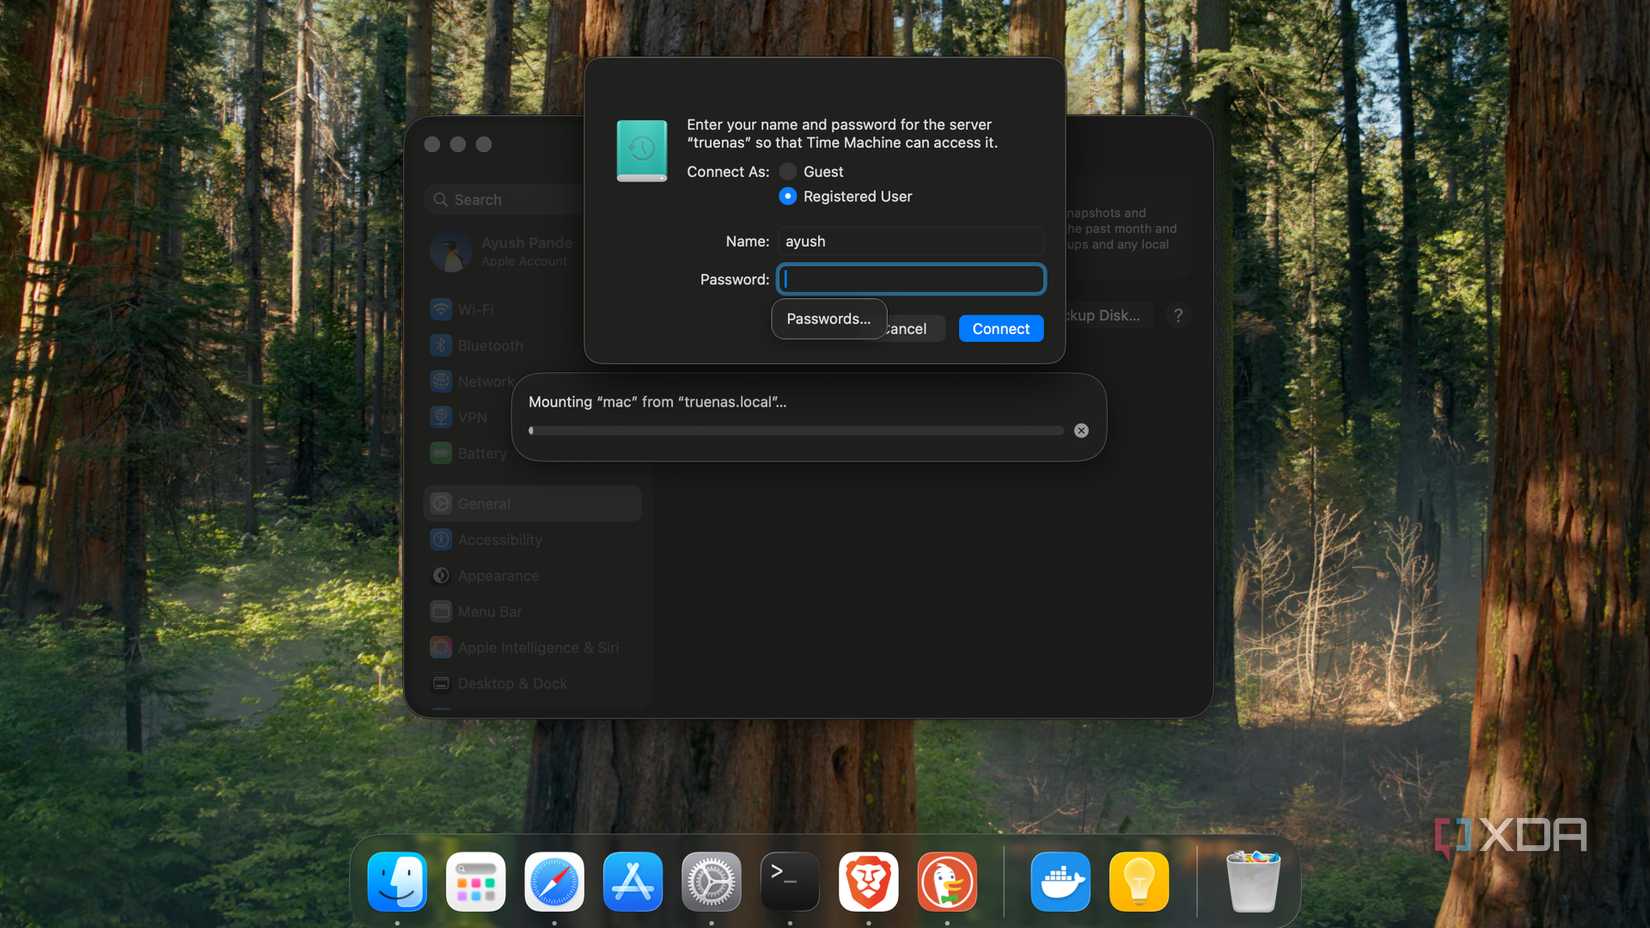Click the Time Machine disk icon in the dialog

point(641,150)
